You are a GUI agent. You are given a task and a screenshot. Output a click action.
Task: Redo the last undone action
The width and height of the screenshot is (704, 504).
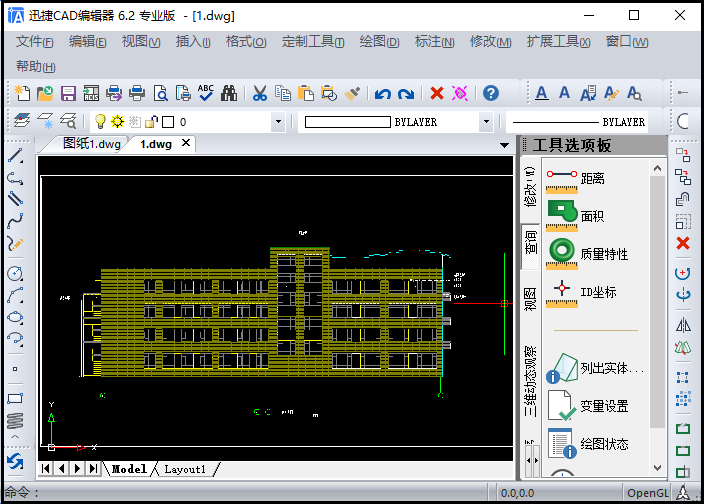coord(406,94)
